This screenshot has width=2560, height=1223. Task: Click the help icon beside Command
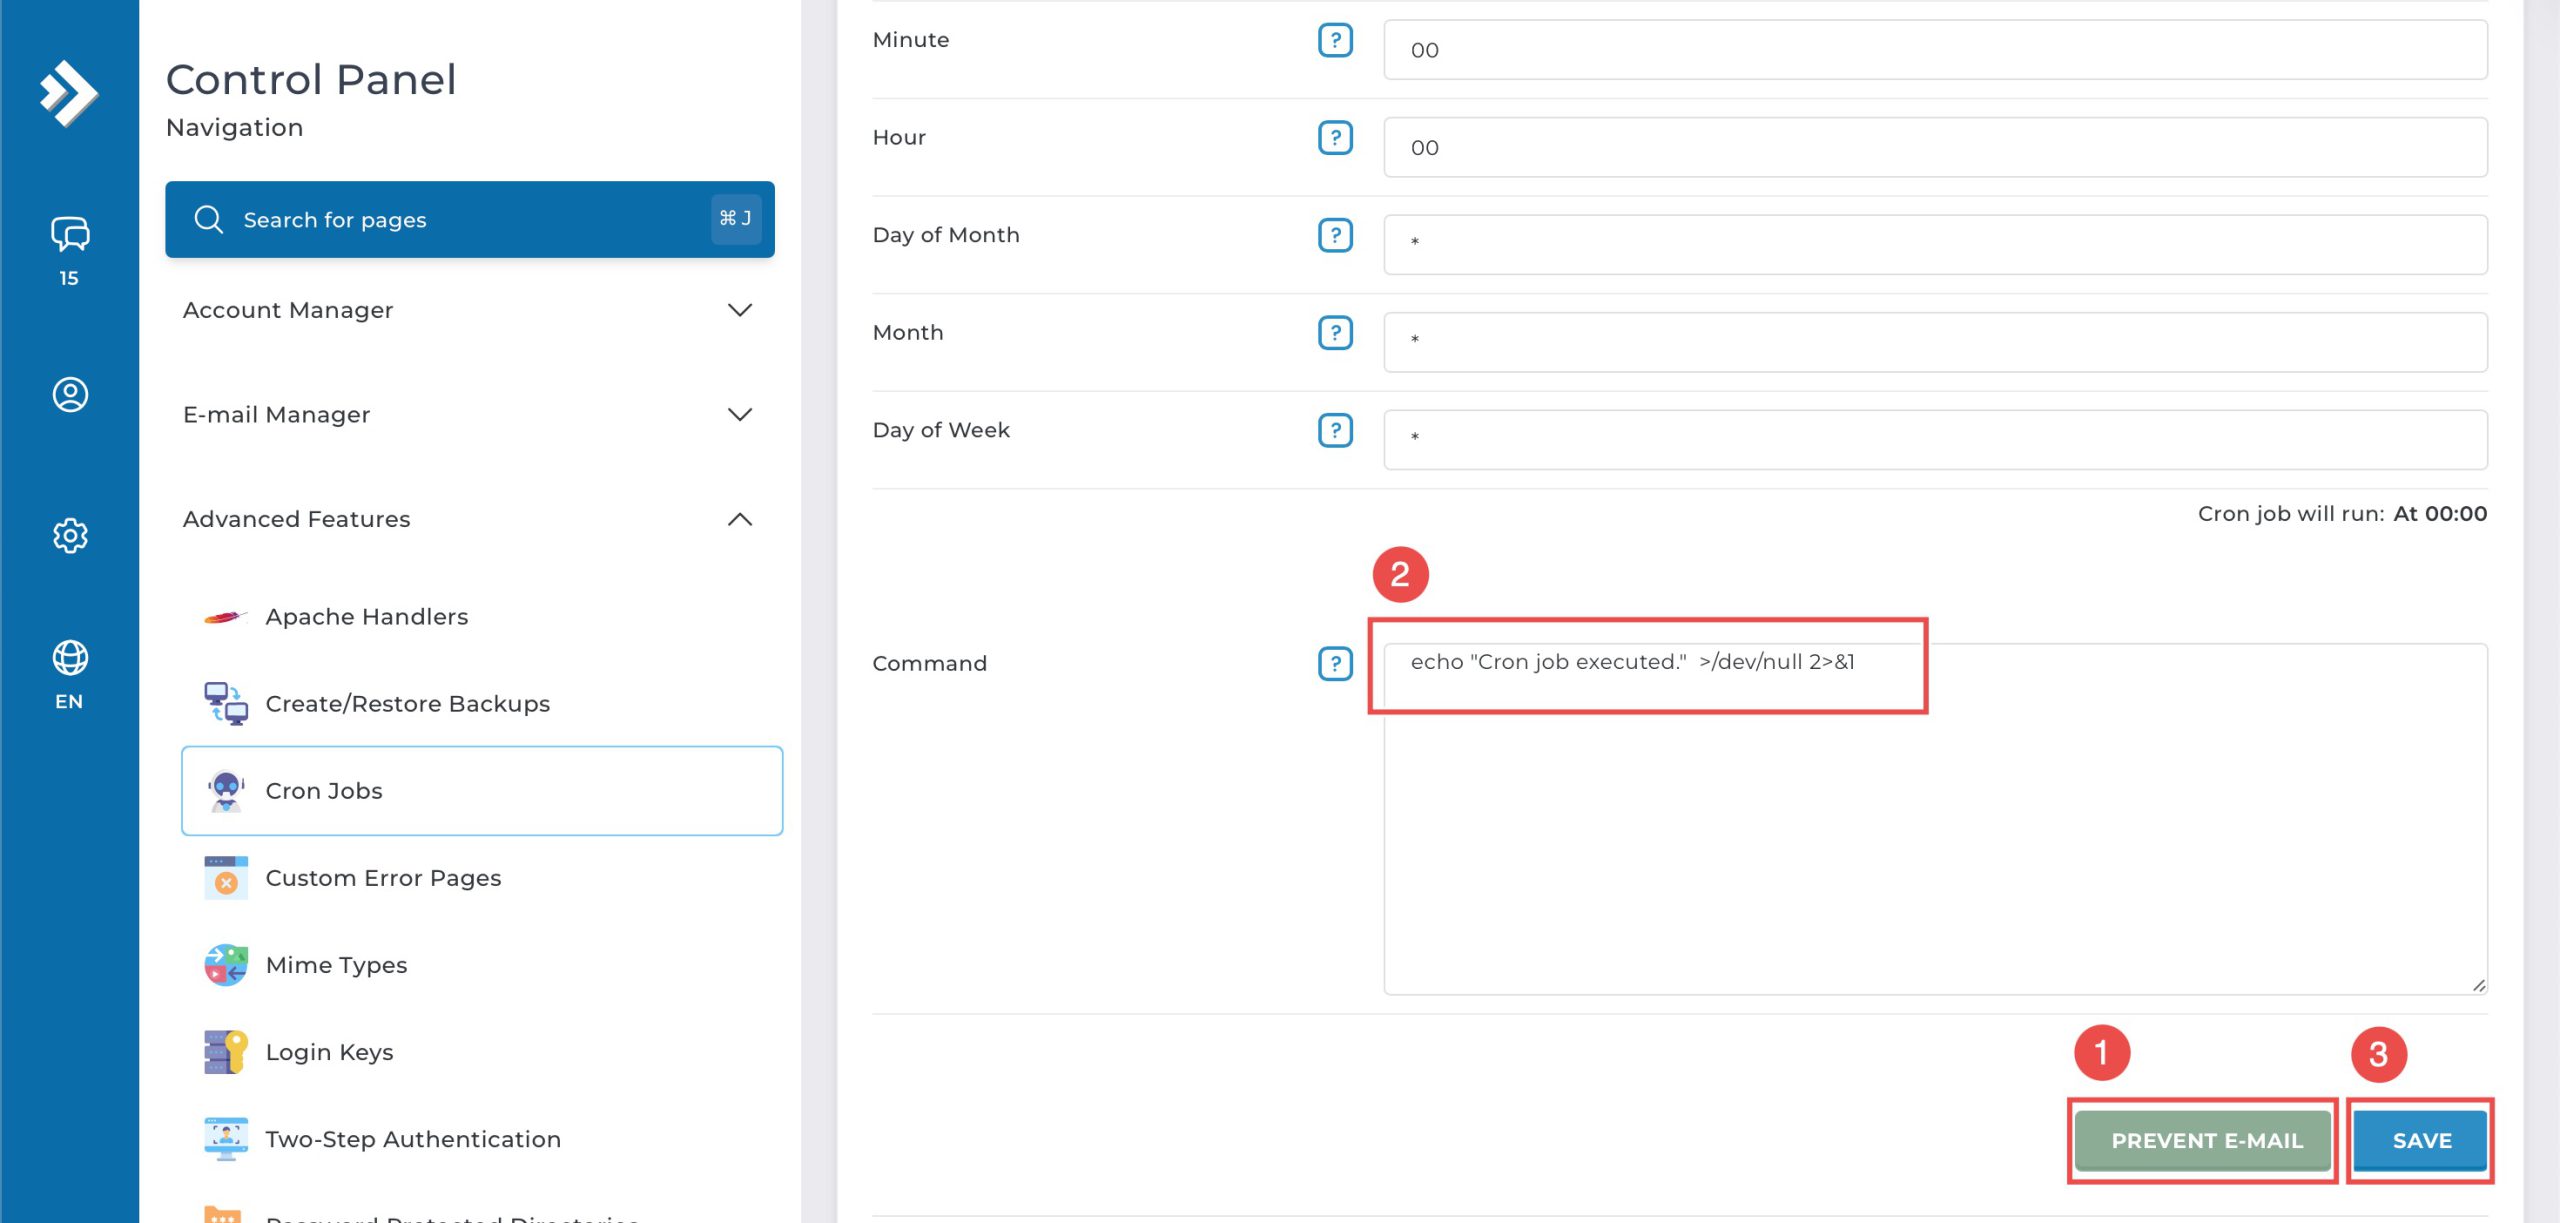pos(1334,664)
